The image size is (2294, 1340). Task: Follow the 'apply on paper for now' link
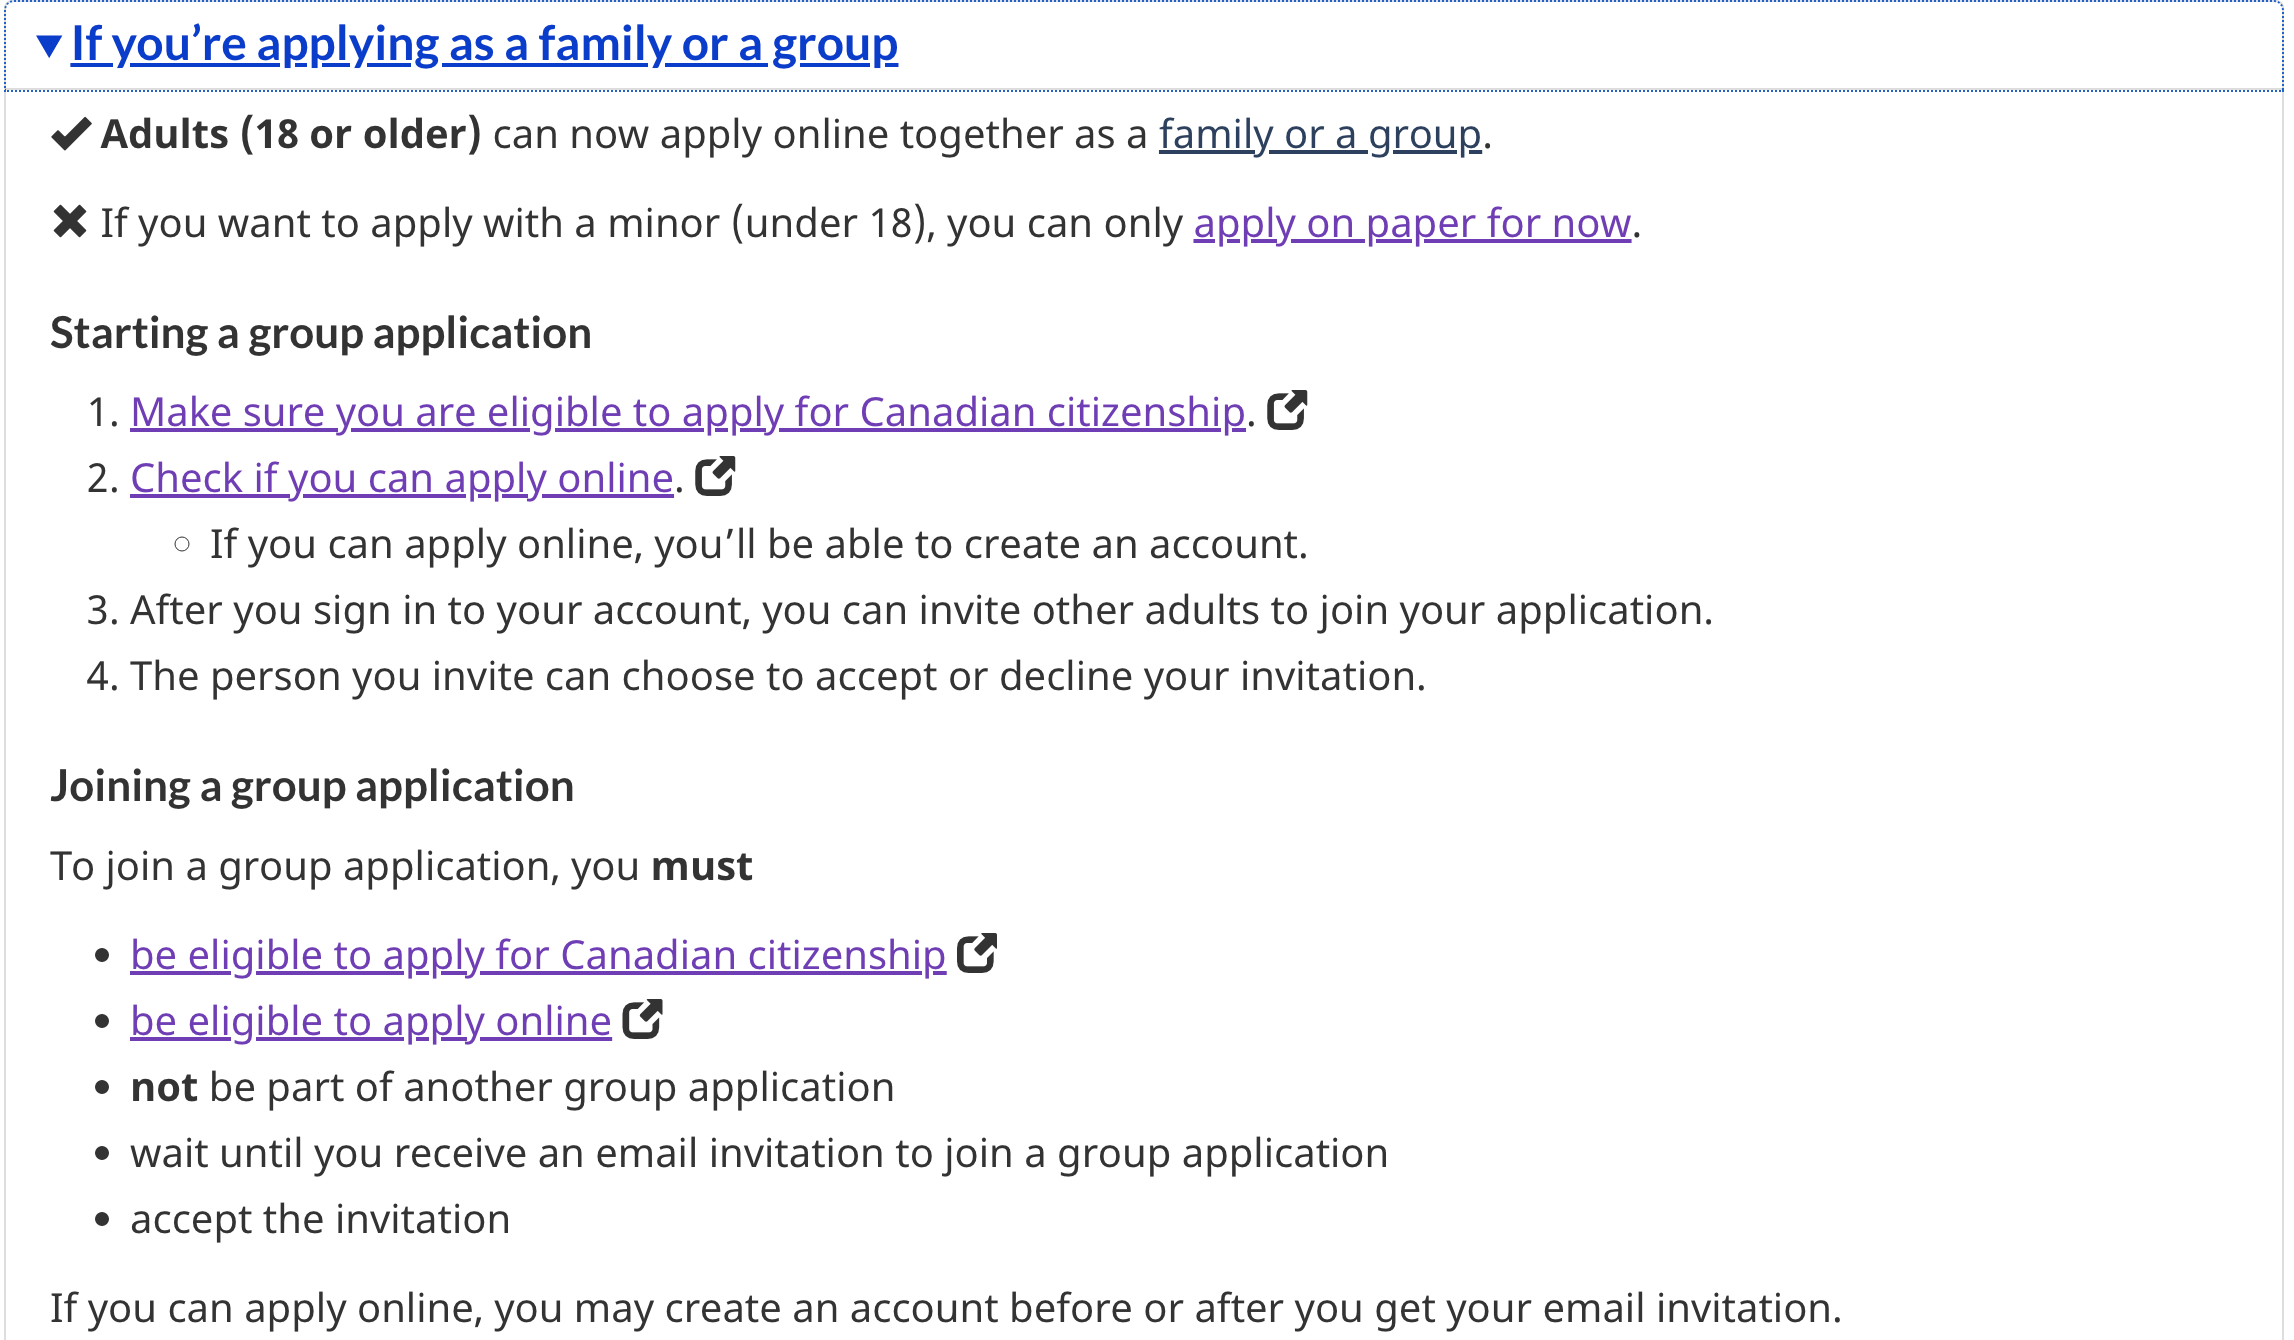(x=1412, y=224)
